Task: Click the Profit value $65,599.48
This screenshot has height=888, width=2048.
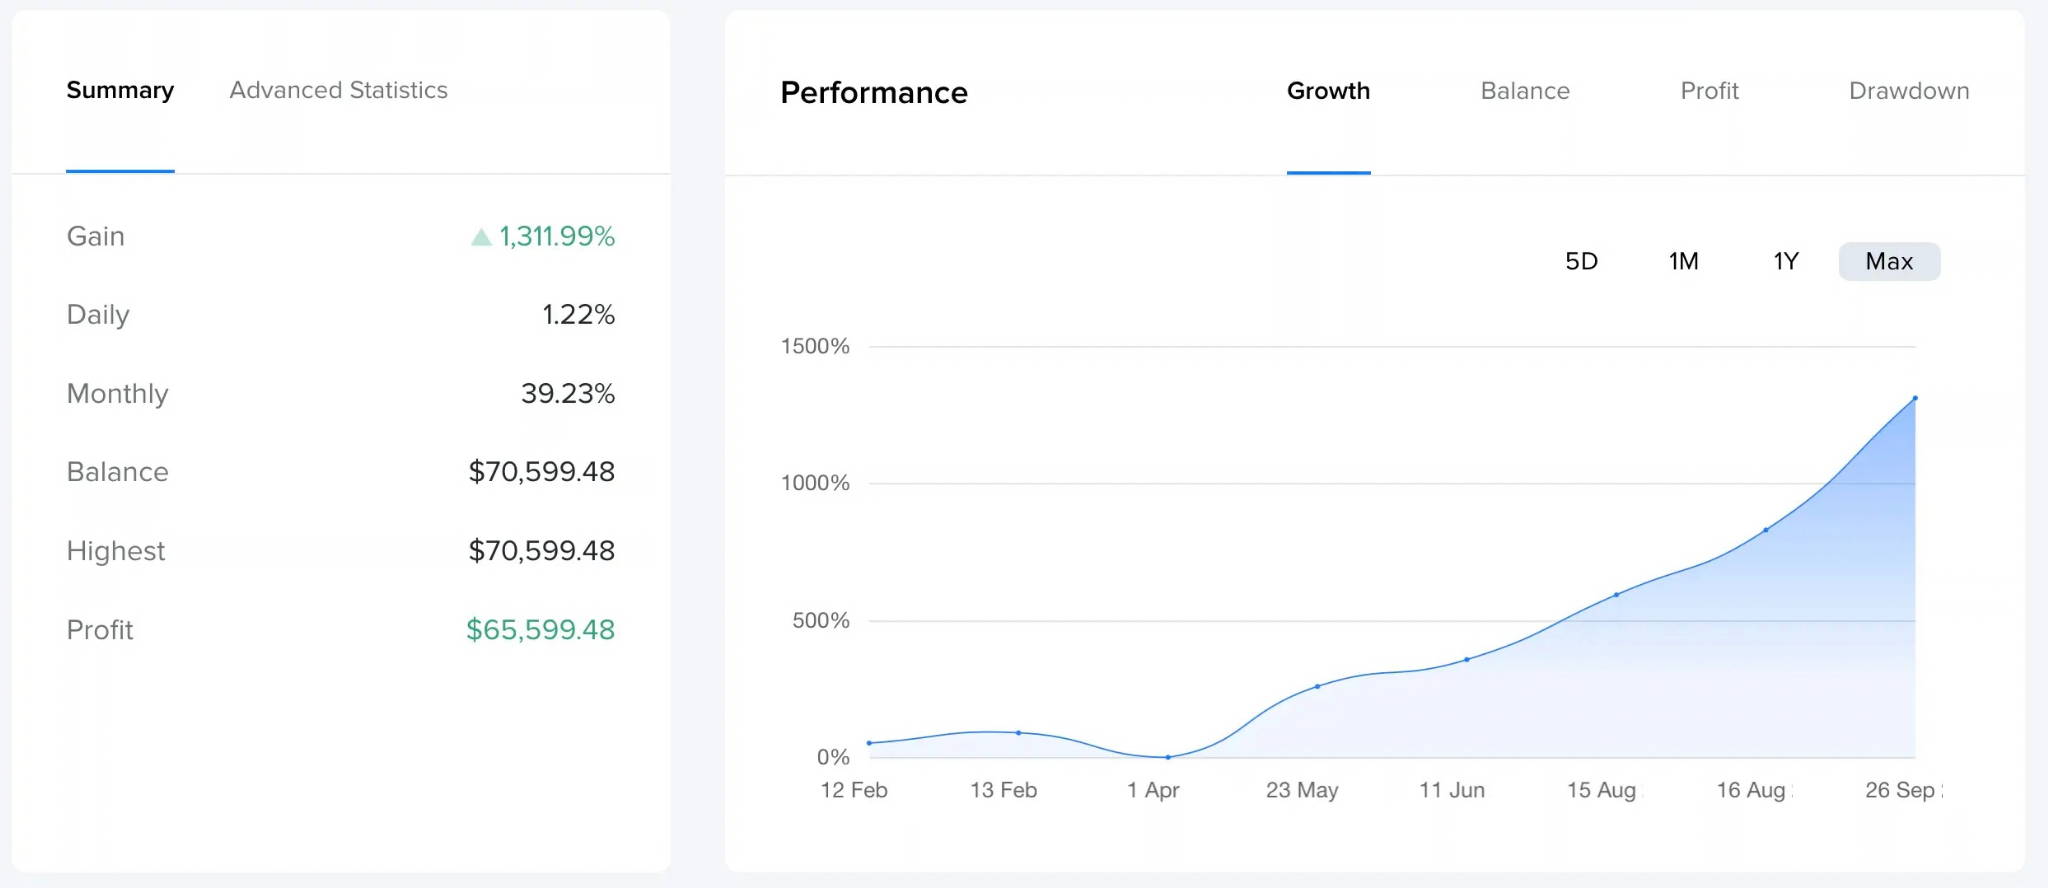Action: (x=540, y=630)
